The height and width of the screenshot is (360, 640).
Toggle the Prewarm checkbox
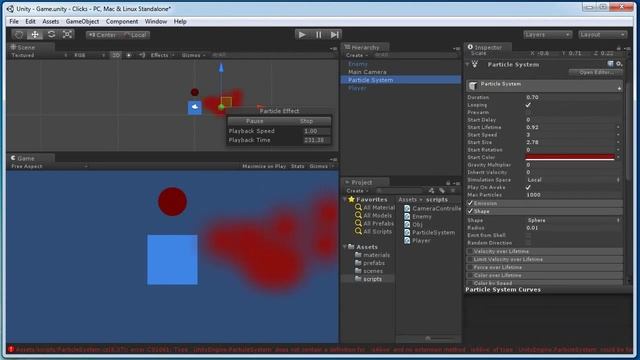point(528,112)
